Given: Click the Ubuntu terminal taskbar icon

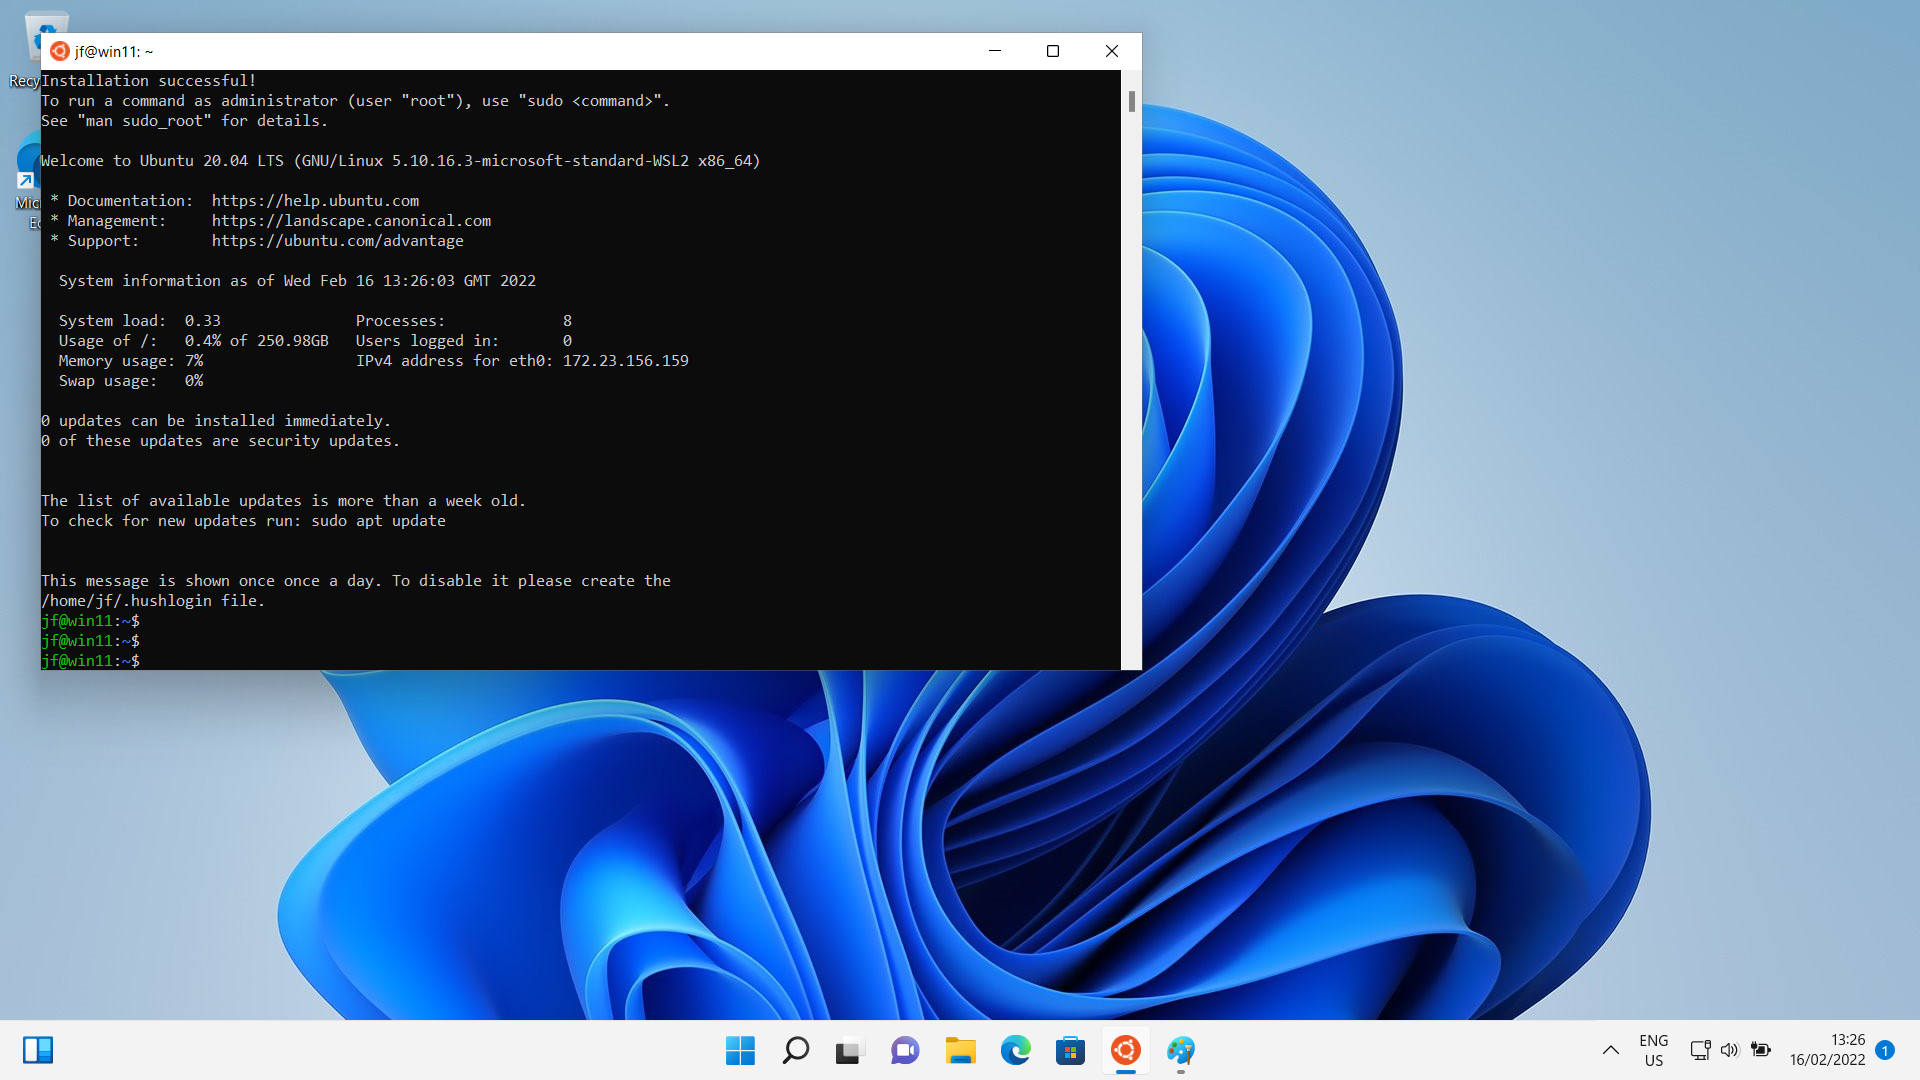Looking at the screenshot, I should click(1125, 1050).
